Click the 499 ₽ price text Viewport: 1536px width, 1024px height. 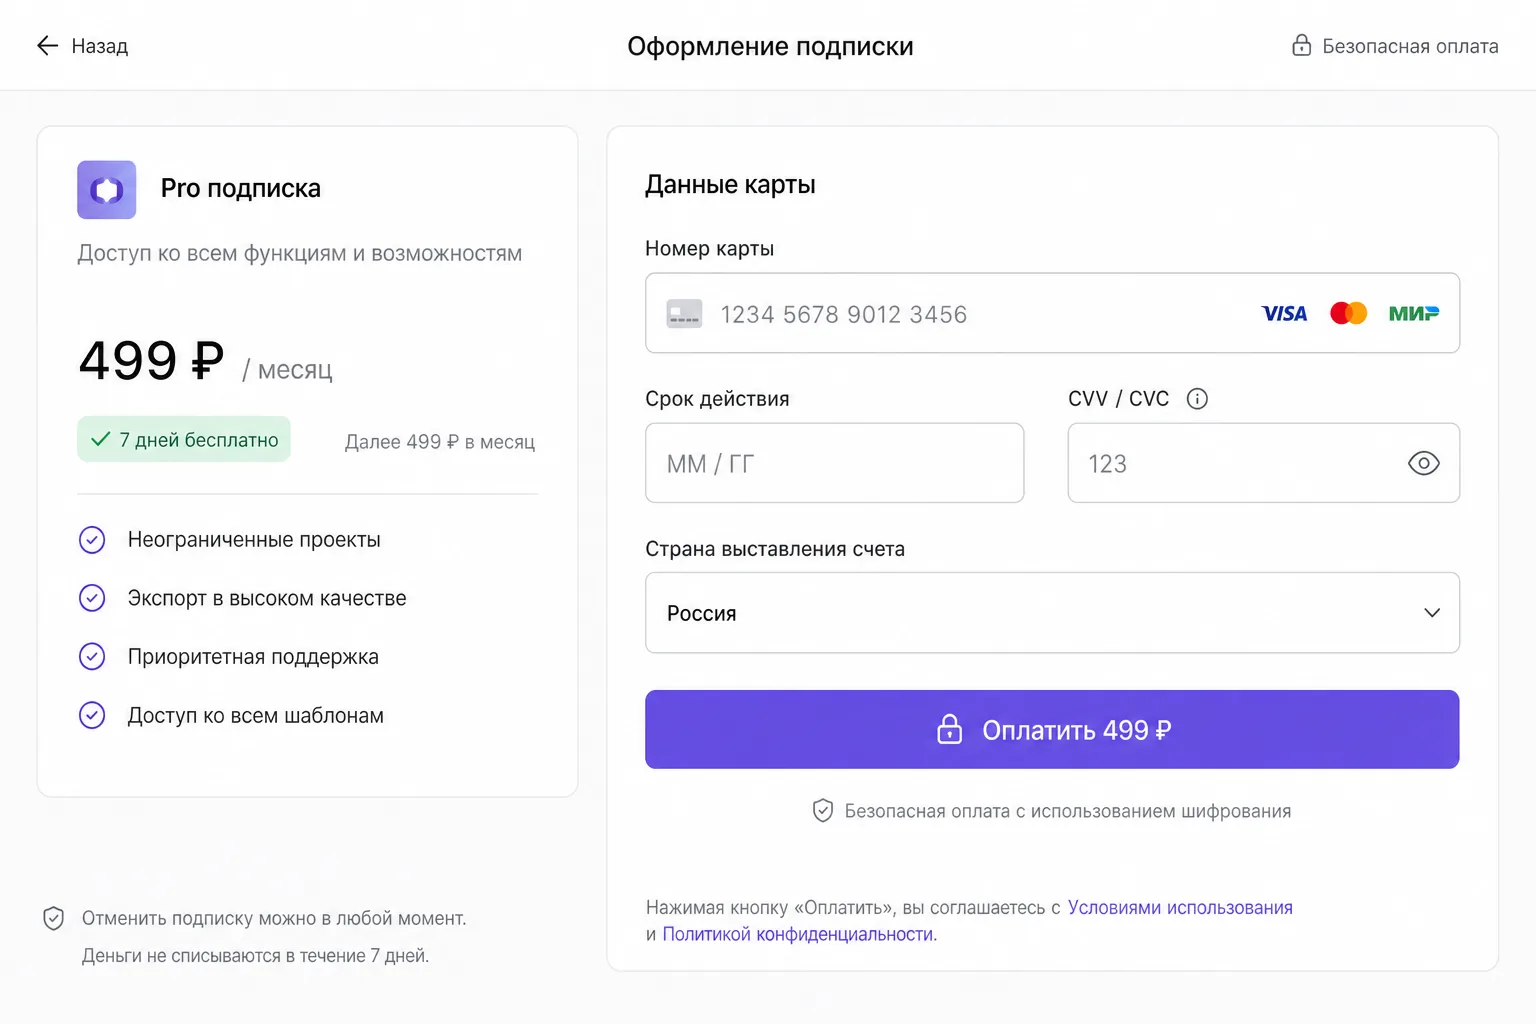(152, 361)
